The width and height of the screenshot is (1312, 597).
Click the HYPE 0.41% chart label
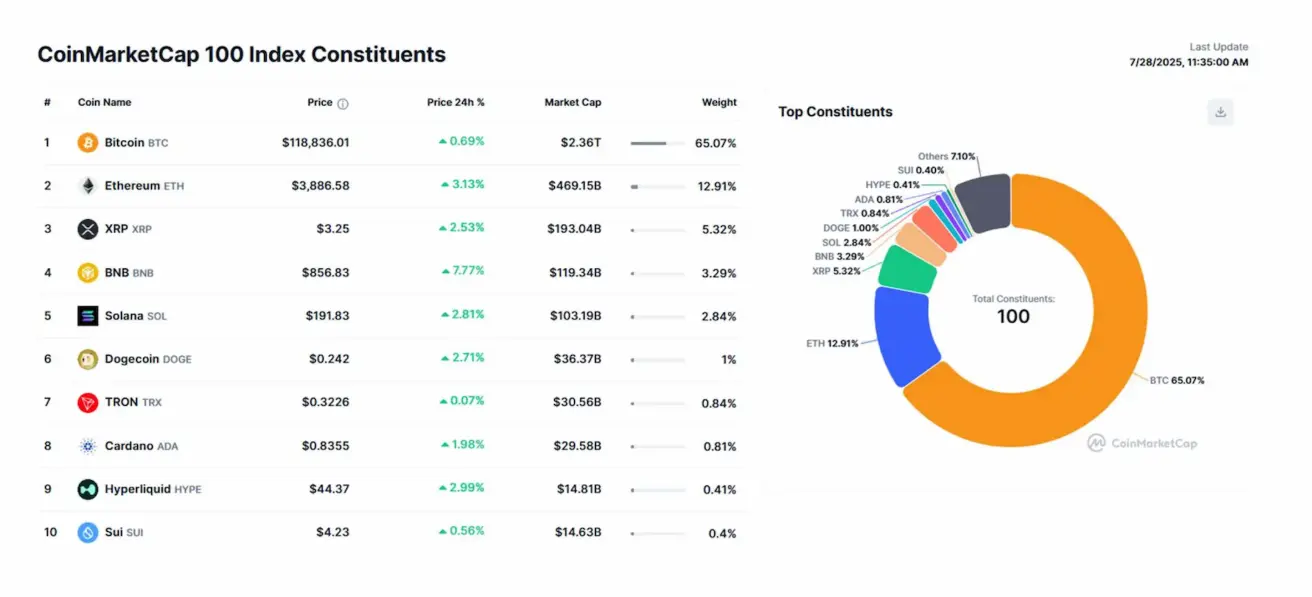click(893, 185)
